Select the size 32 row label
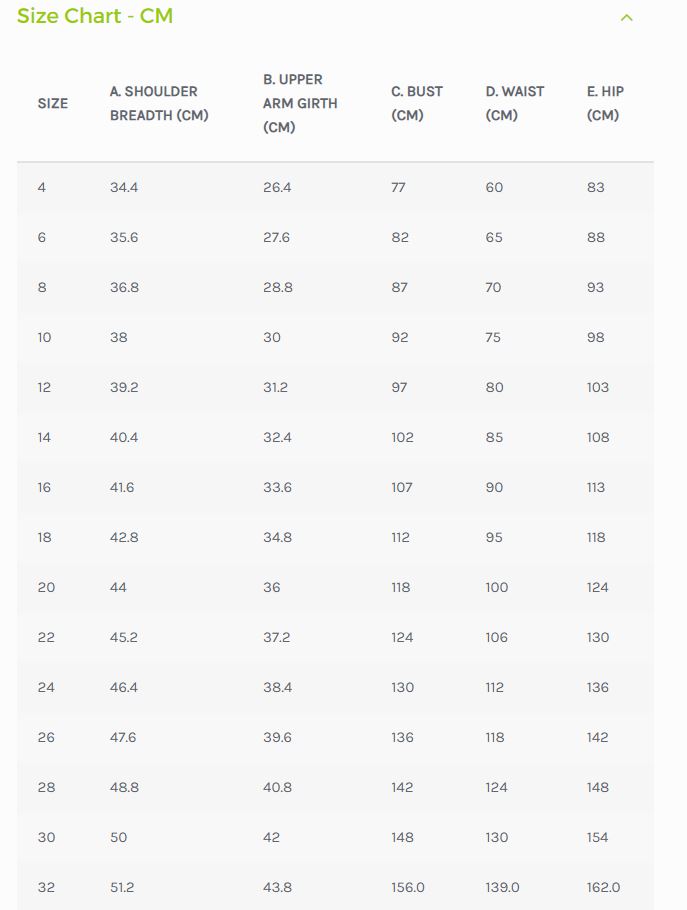The height and width of the screenshot is (910, 687). [x=46, y=887]
